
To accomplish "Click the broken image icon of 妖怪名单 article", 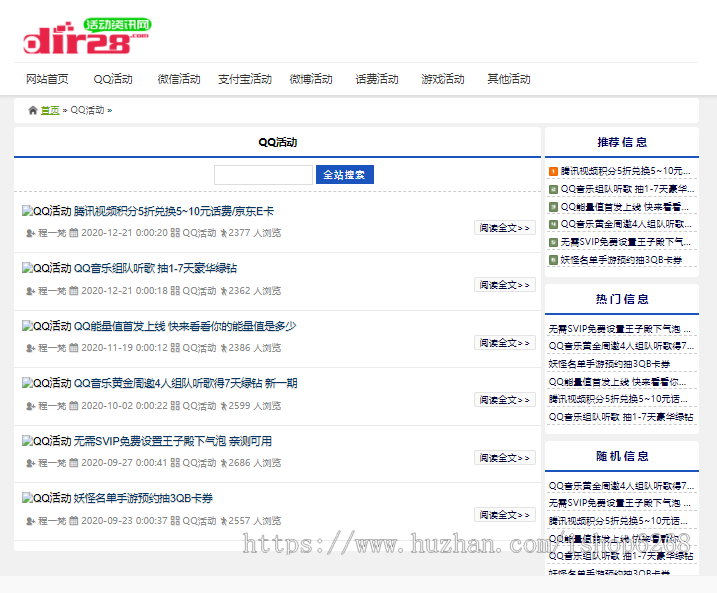I will (x=27, y=498).
